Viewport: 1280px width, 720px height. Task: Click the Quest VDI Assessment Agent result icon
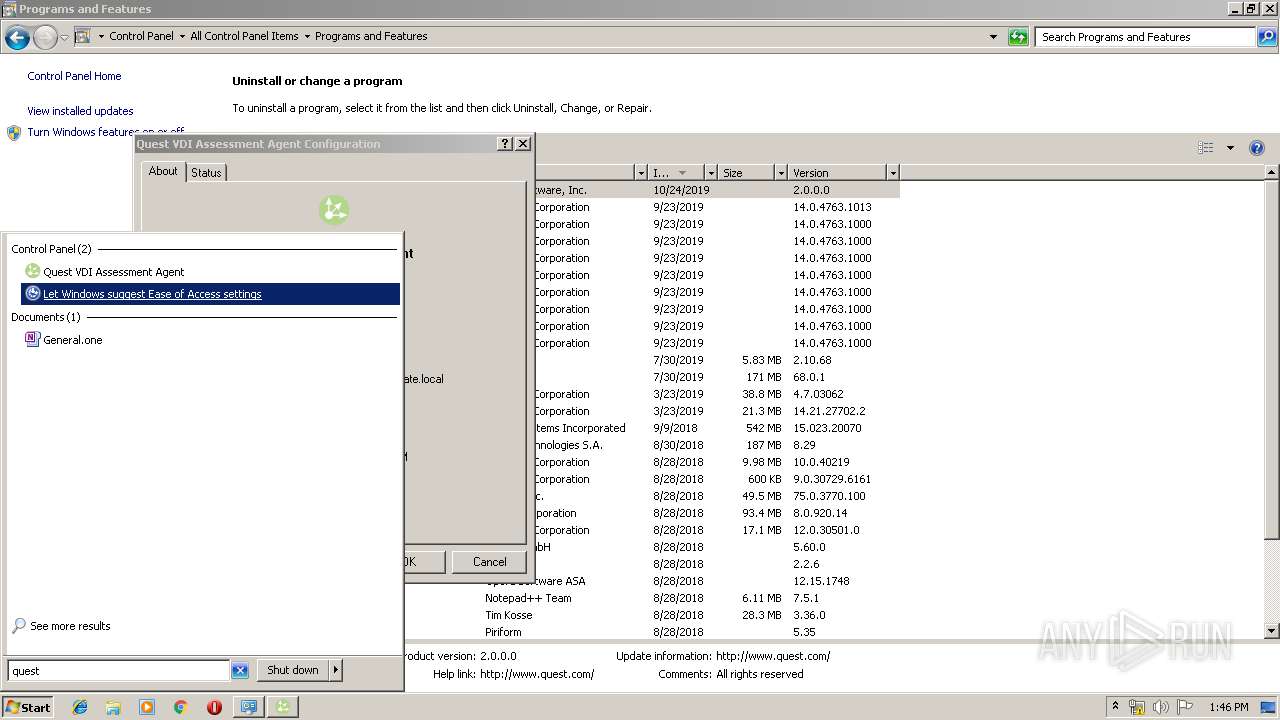[32, 271]
